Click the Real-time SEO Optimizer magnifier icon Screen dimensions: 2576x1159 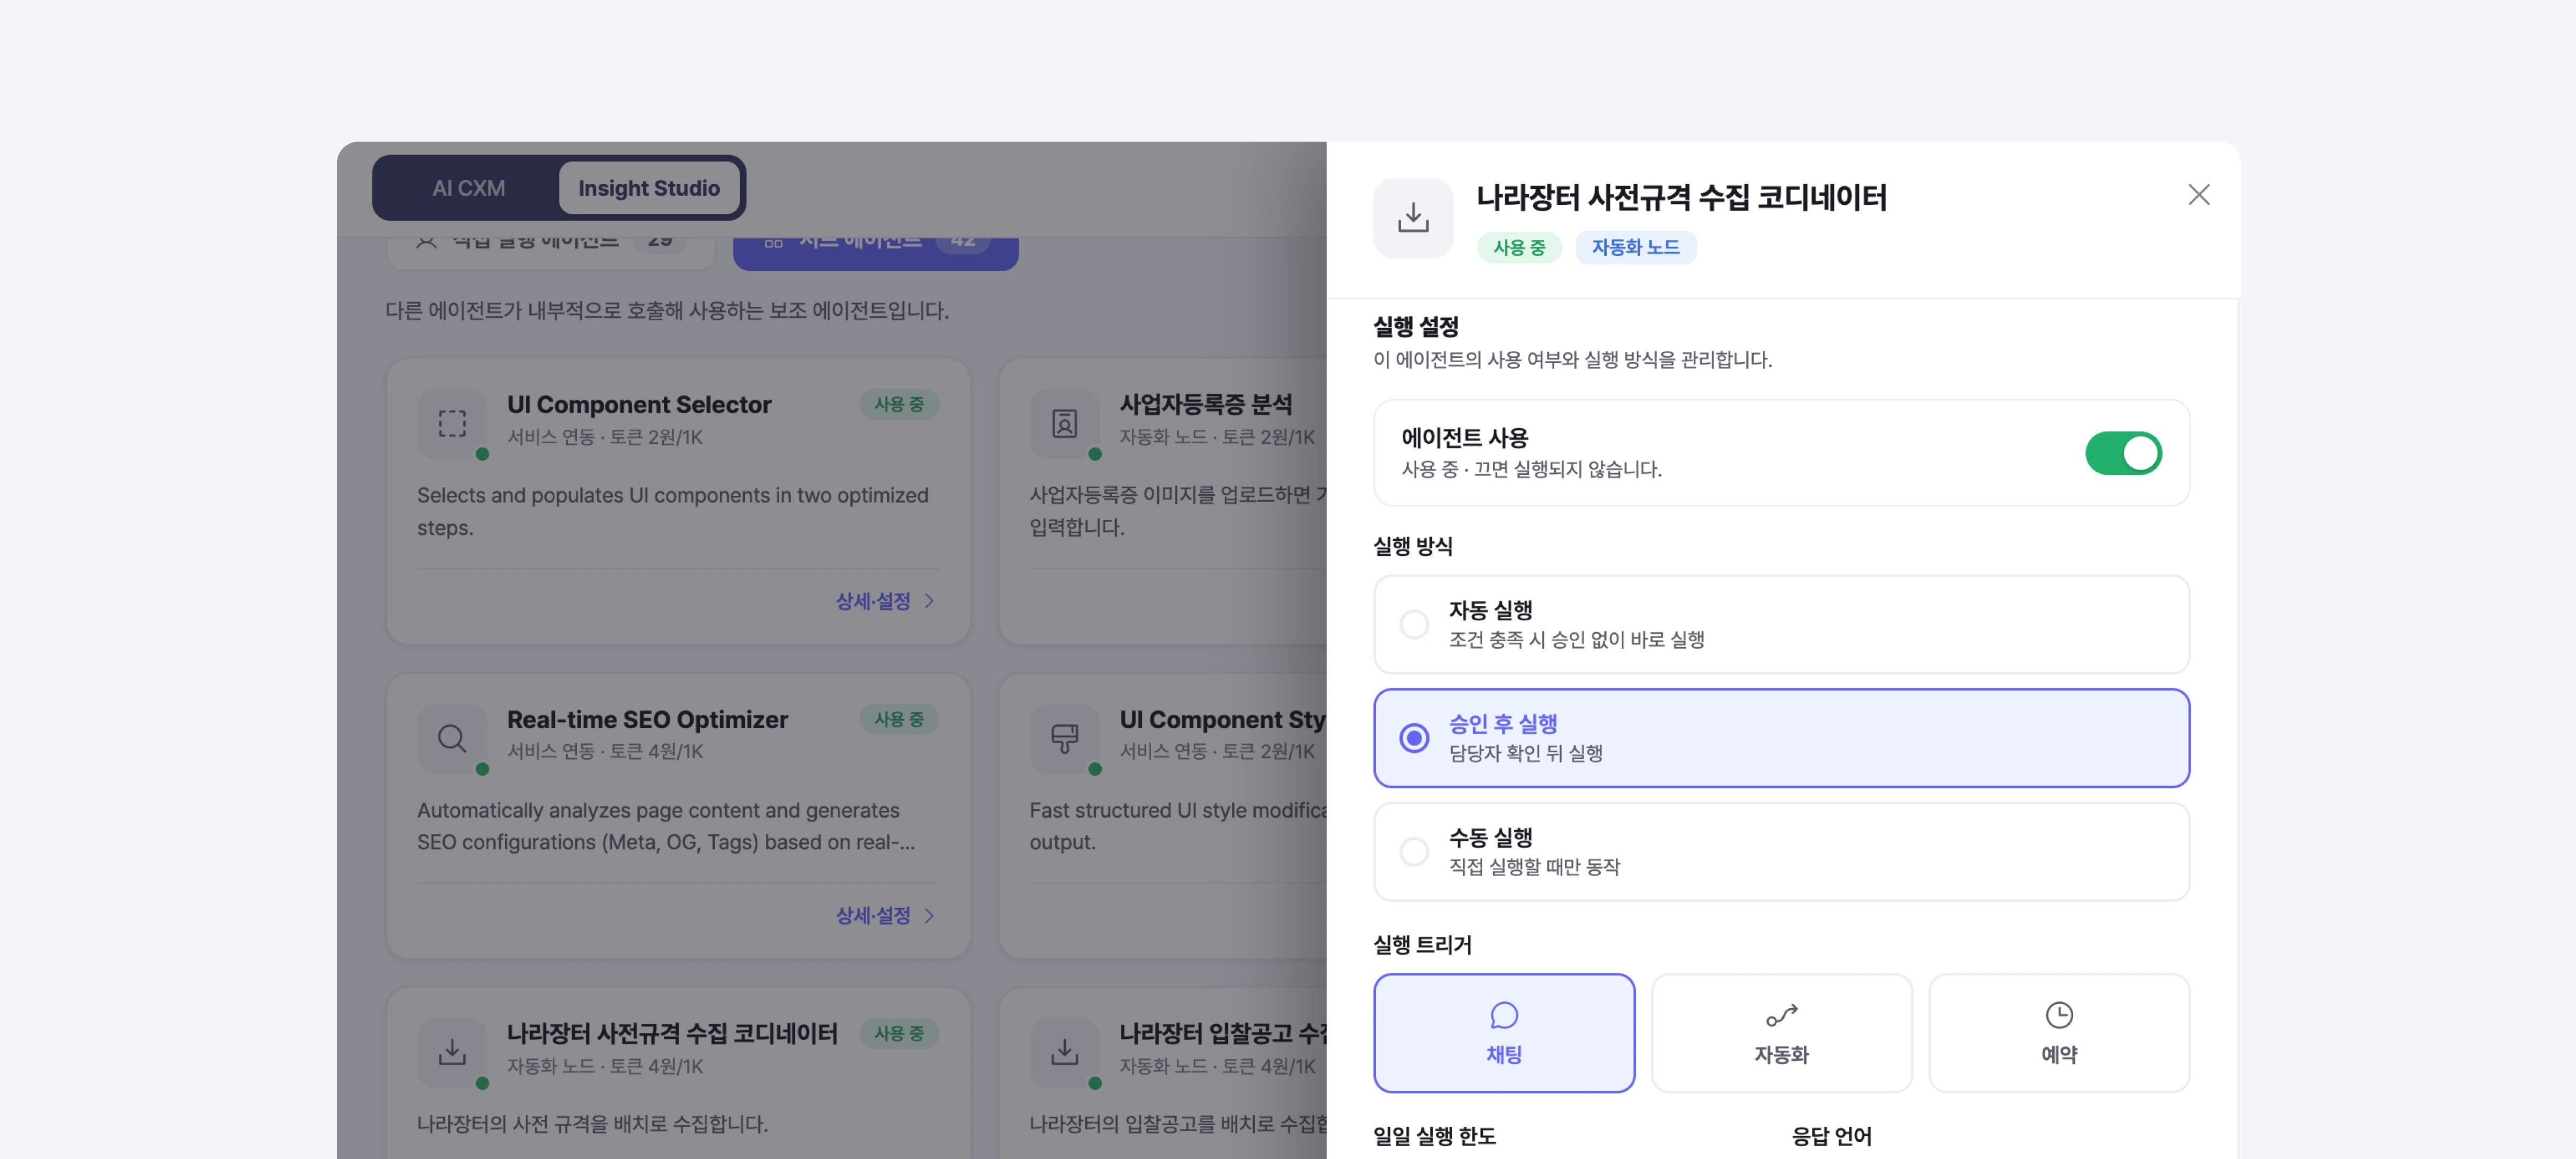pos(452,739)
